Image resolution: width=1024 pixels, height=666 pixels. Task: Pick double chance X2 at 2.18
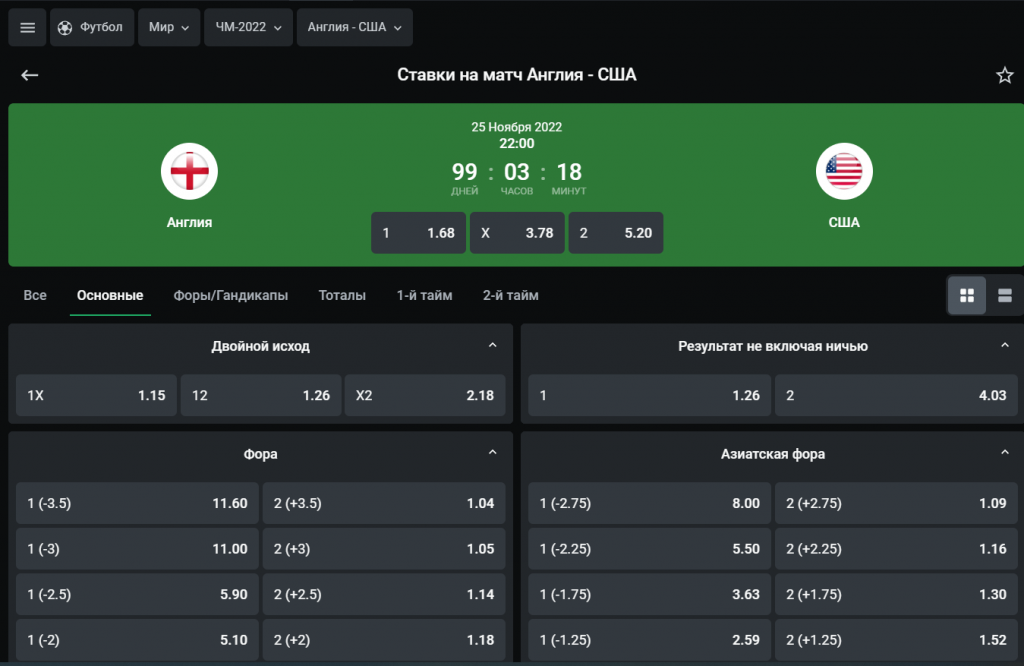click(x=425, y=396)
